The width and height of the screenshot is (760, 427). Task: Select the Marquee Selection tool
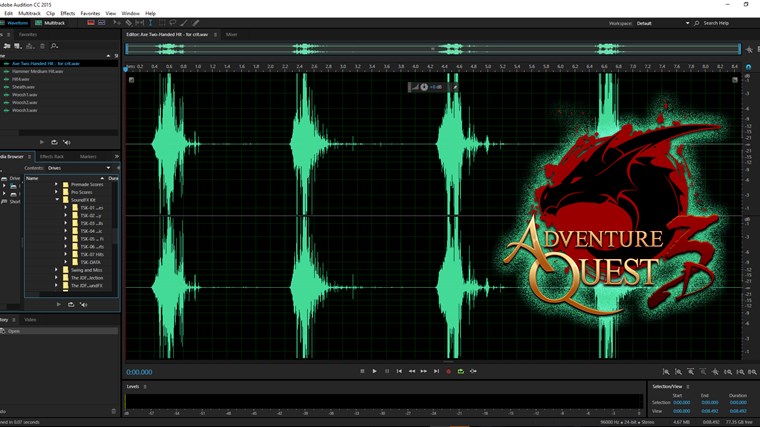162,23
